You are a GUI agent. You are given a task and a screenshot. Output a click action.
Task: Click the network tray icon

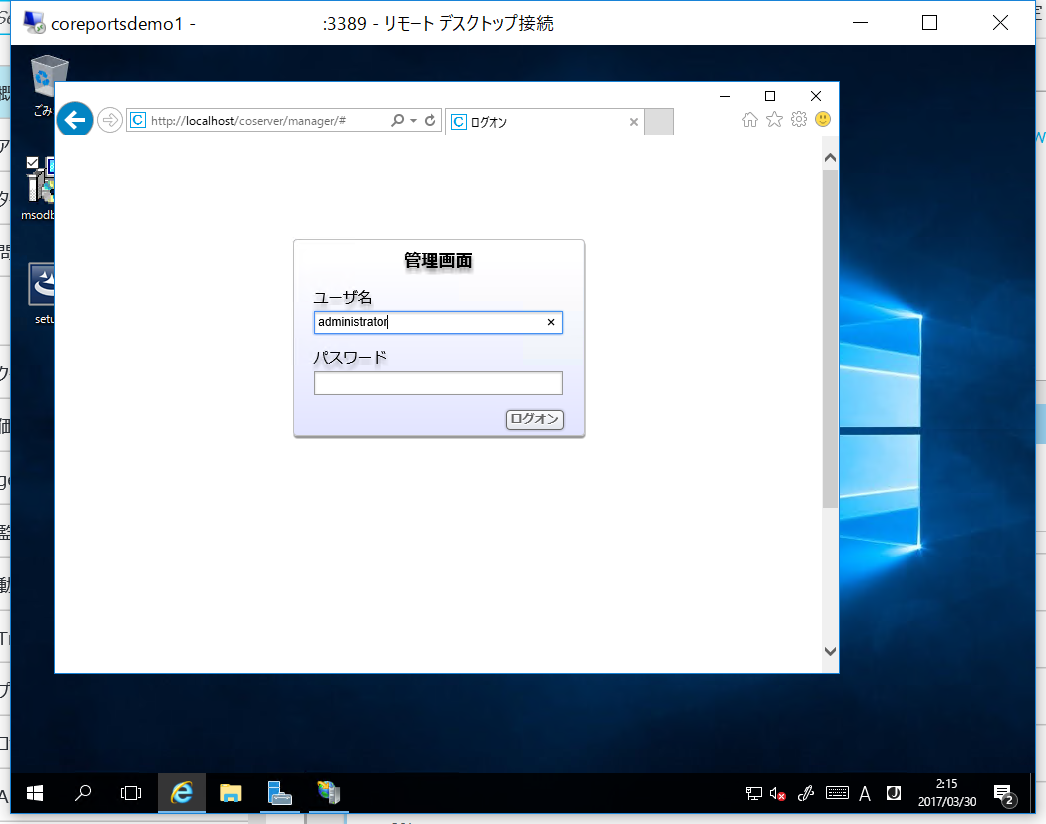coord(753,793)
